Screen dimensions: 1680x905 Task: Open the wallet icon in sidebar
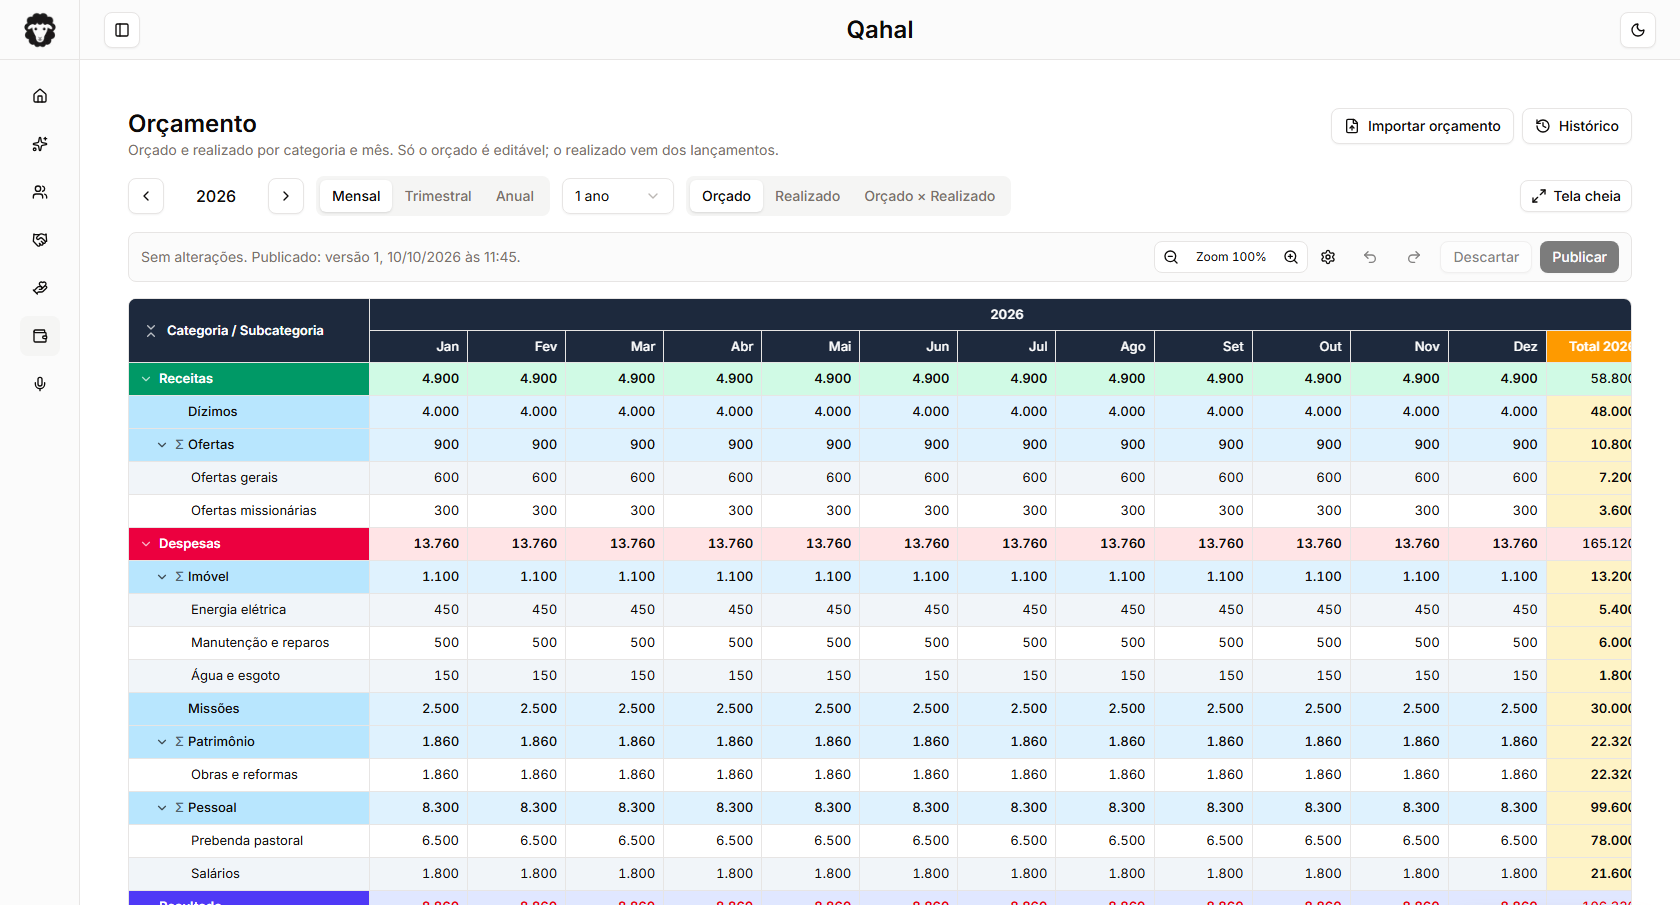click(x=40, y=336)
